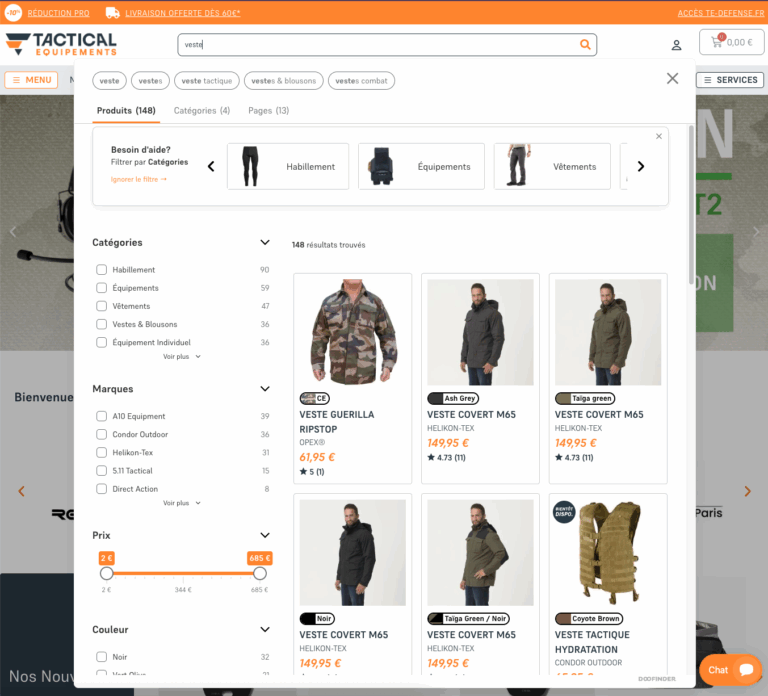The width and height of the screenshot is (768, 696).
Task: Show previous category filter with left arrow
Action: [211, 167]
